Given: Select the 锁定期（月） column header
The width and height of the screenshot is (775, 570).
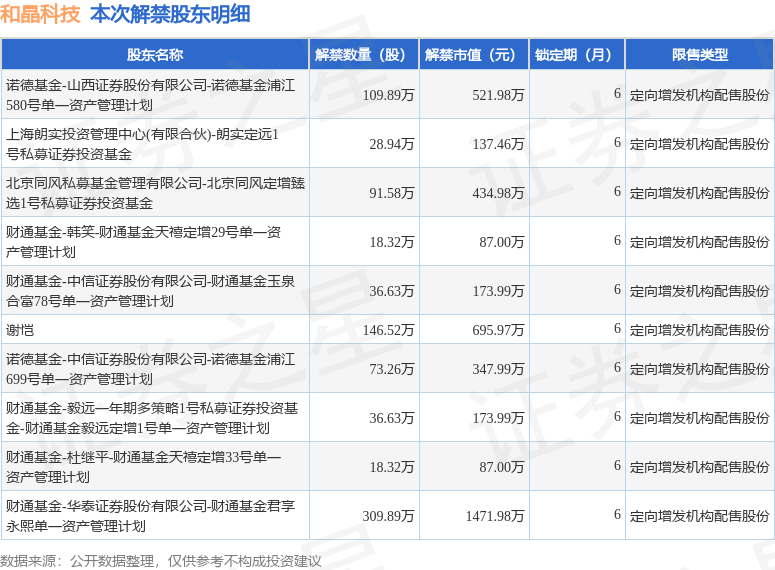Looking at the screenshot, I should click(x=577, y=54).
